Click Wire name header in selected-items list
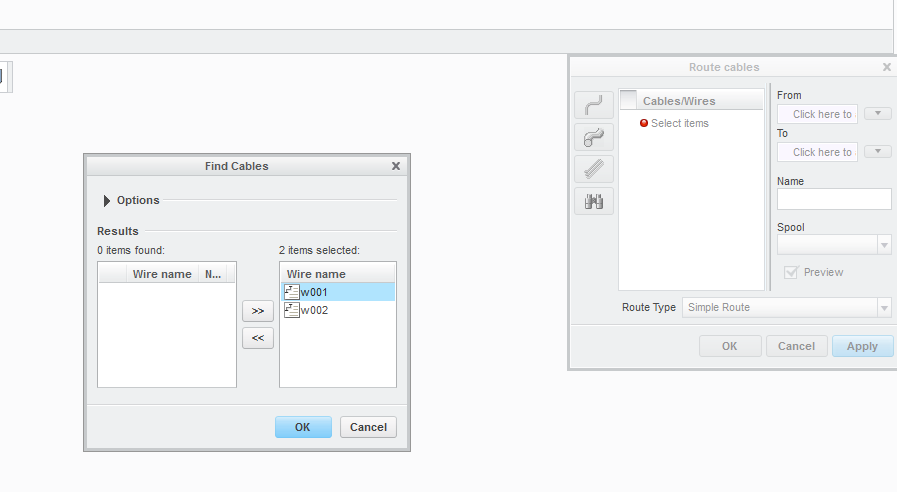This screenshot has height=492, width=897. pos(338,273)
